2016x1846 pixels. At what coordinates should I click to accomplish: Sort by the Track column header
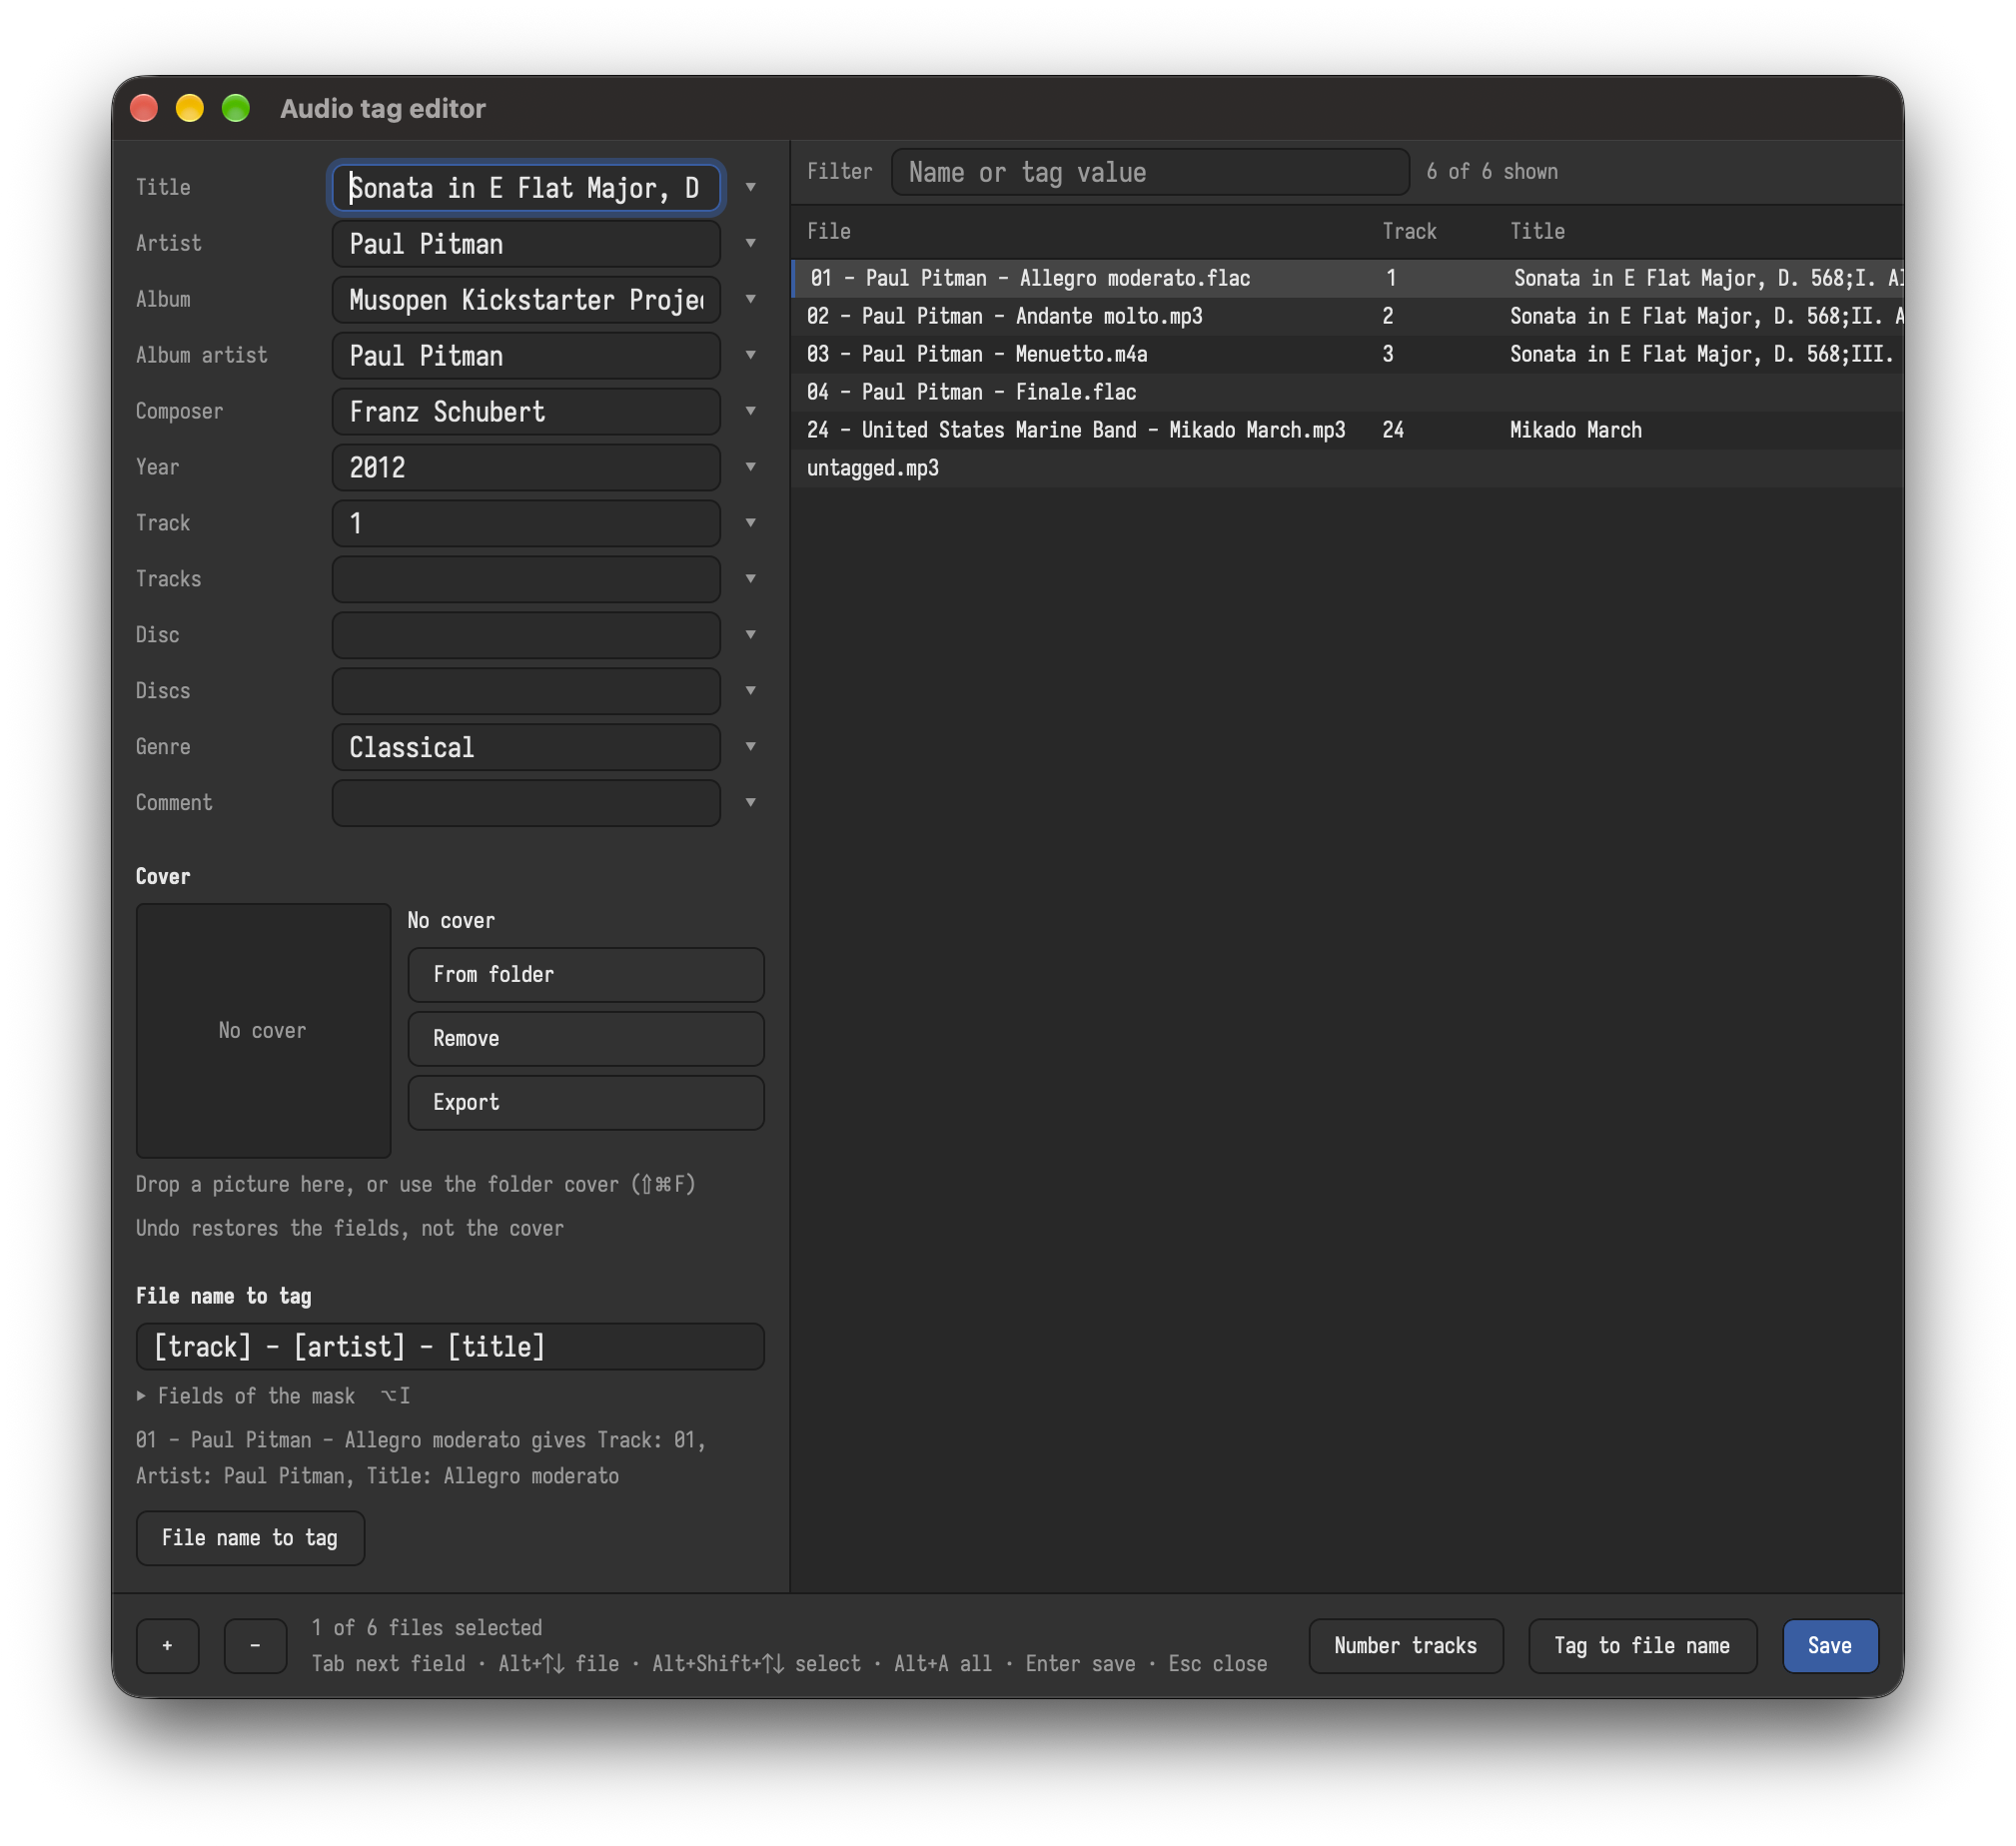point(1410,232)
